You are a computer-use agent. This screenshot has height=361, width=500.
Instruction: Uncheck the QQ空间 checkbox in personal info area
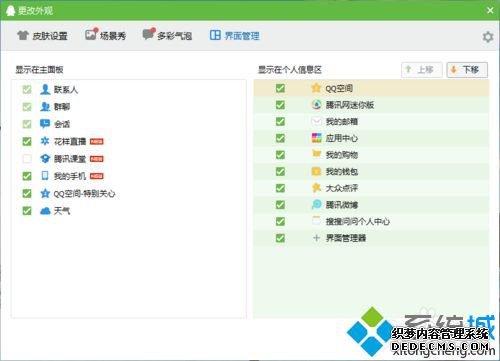(x=280, y=88)
